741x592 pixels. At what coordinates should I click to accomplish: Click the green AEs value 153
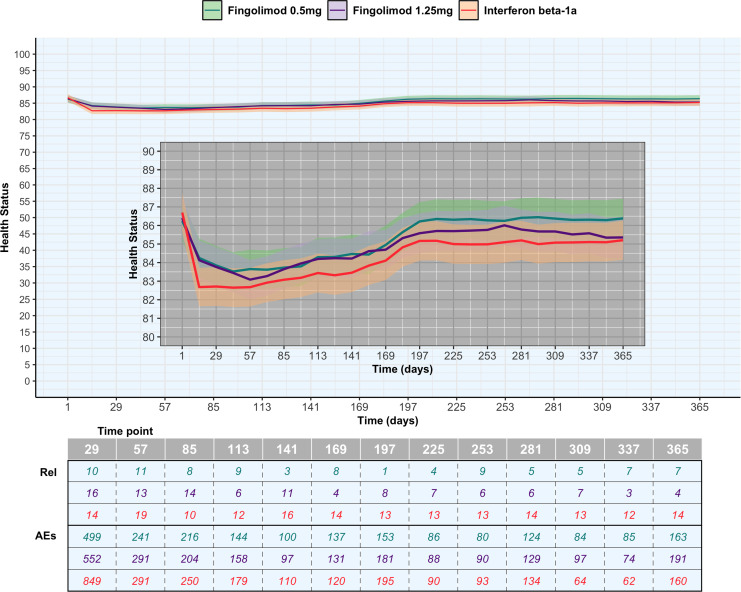385,537
